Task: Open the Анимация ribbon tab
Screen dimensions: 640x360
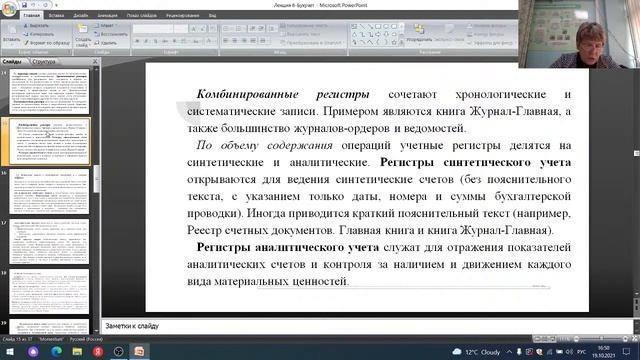Action: 107,16
